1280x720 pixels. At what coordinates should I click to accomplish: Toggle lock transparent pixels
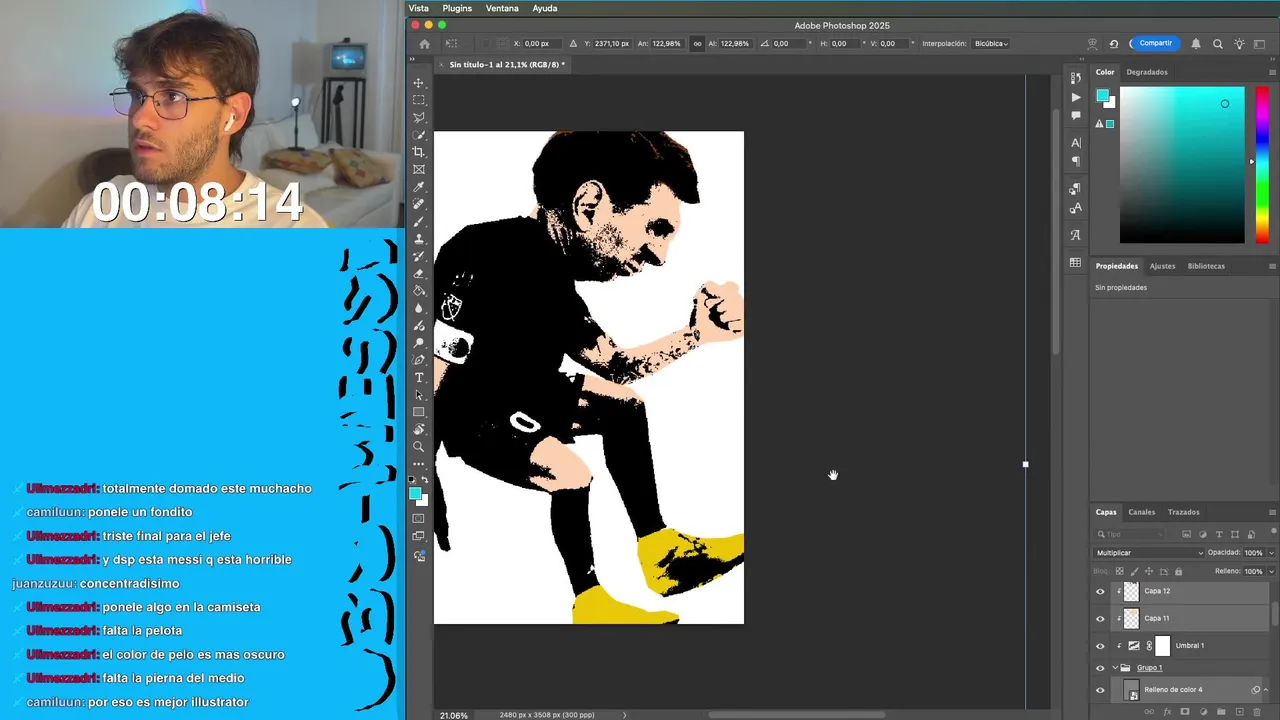pos(1119,571)
